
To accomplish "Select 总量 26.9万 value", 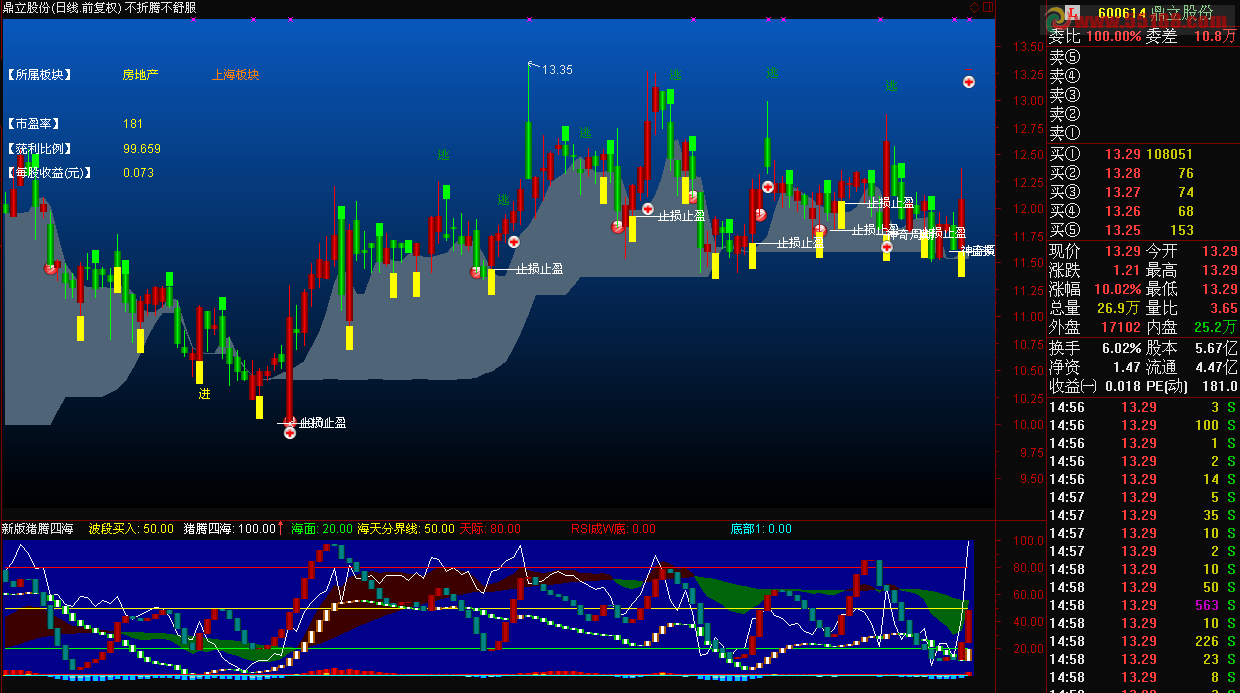I will click(1117, 308).
